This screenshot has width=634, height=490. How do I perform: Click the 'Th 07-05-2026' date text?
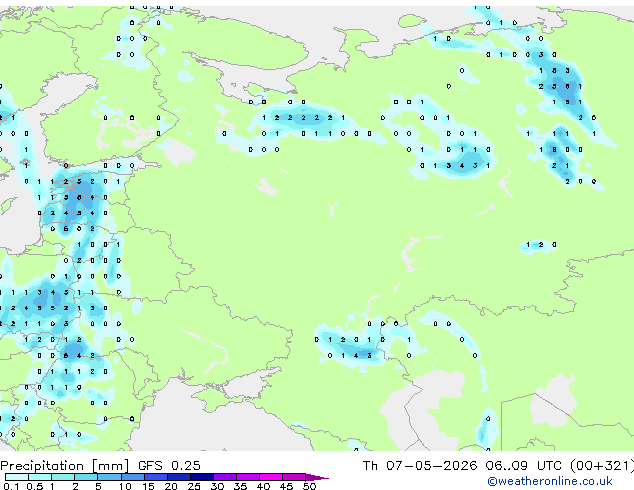pyautogui.click(x=420, y=466)
